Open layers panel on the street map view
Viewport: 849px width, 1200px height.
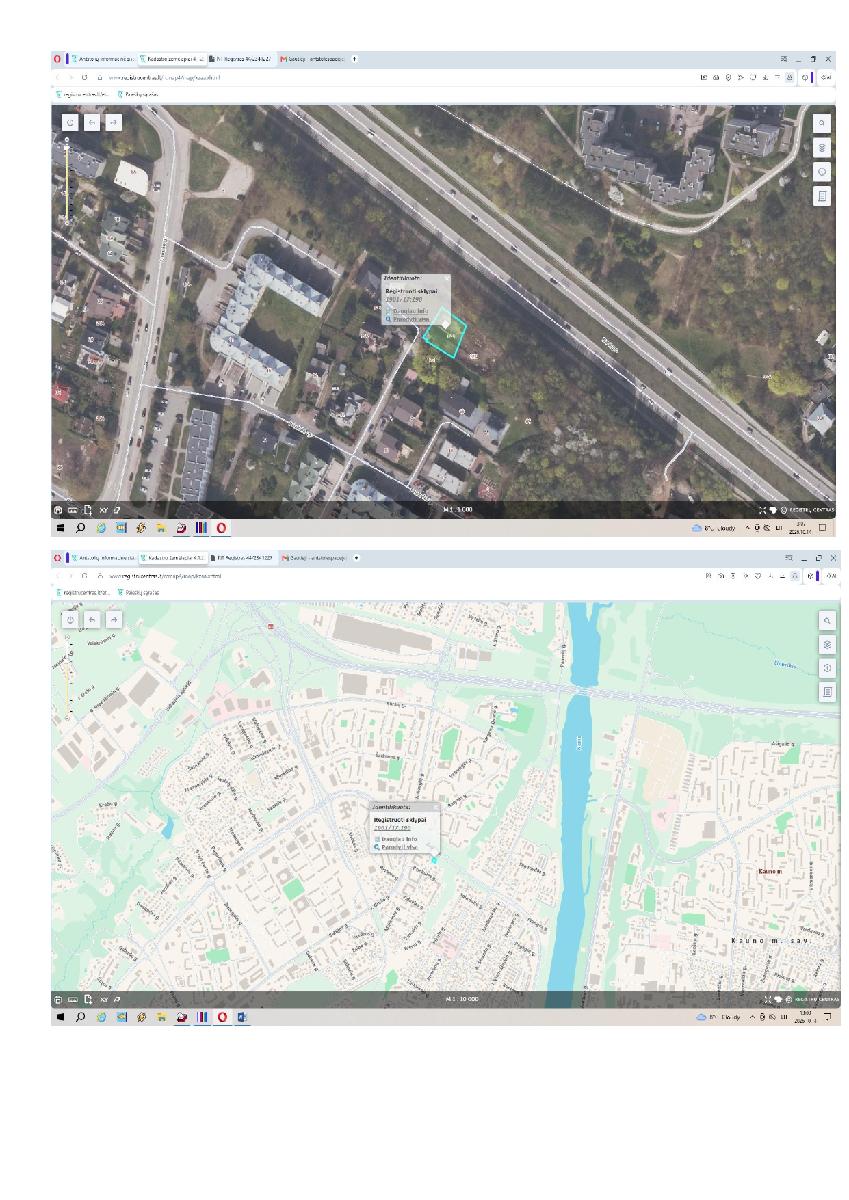828,644
